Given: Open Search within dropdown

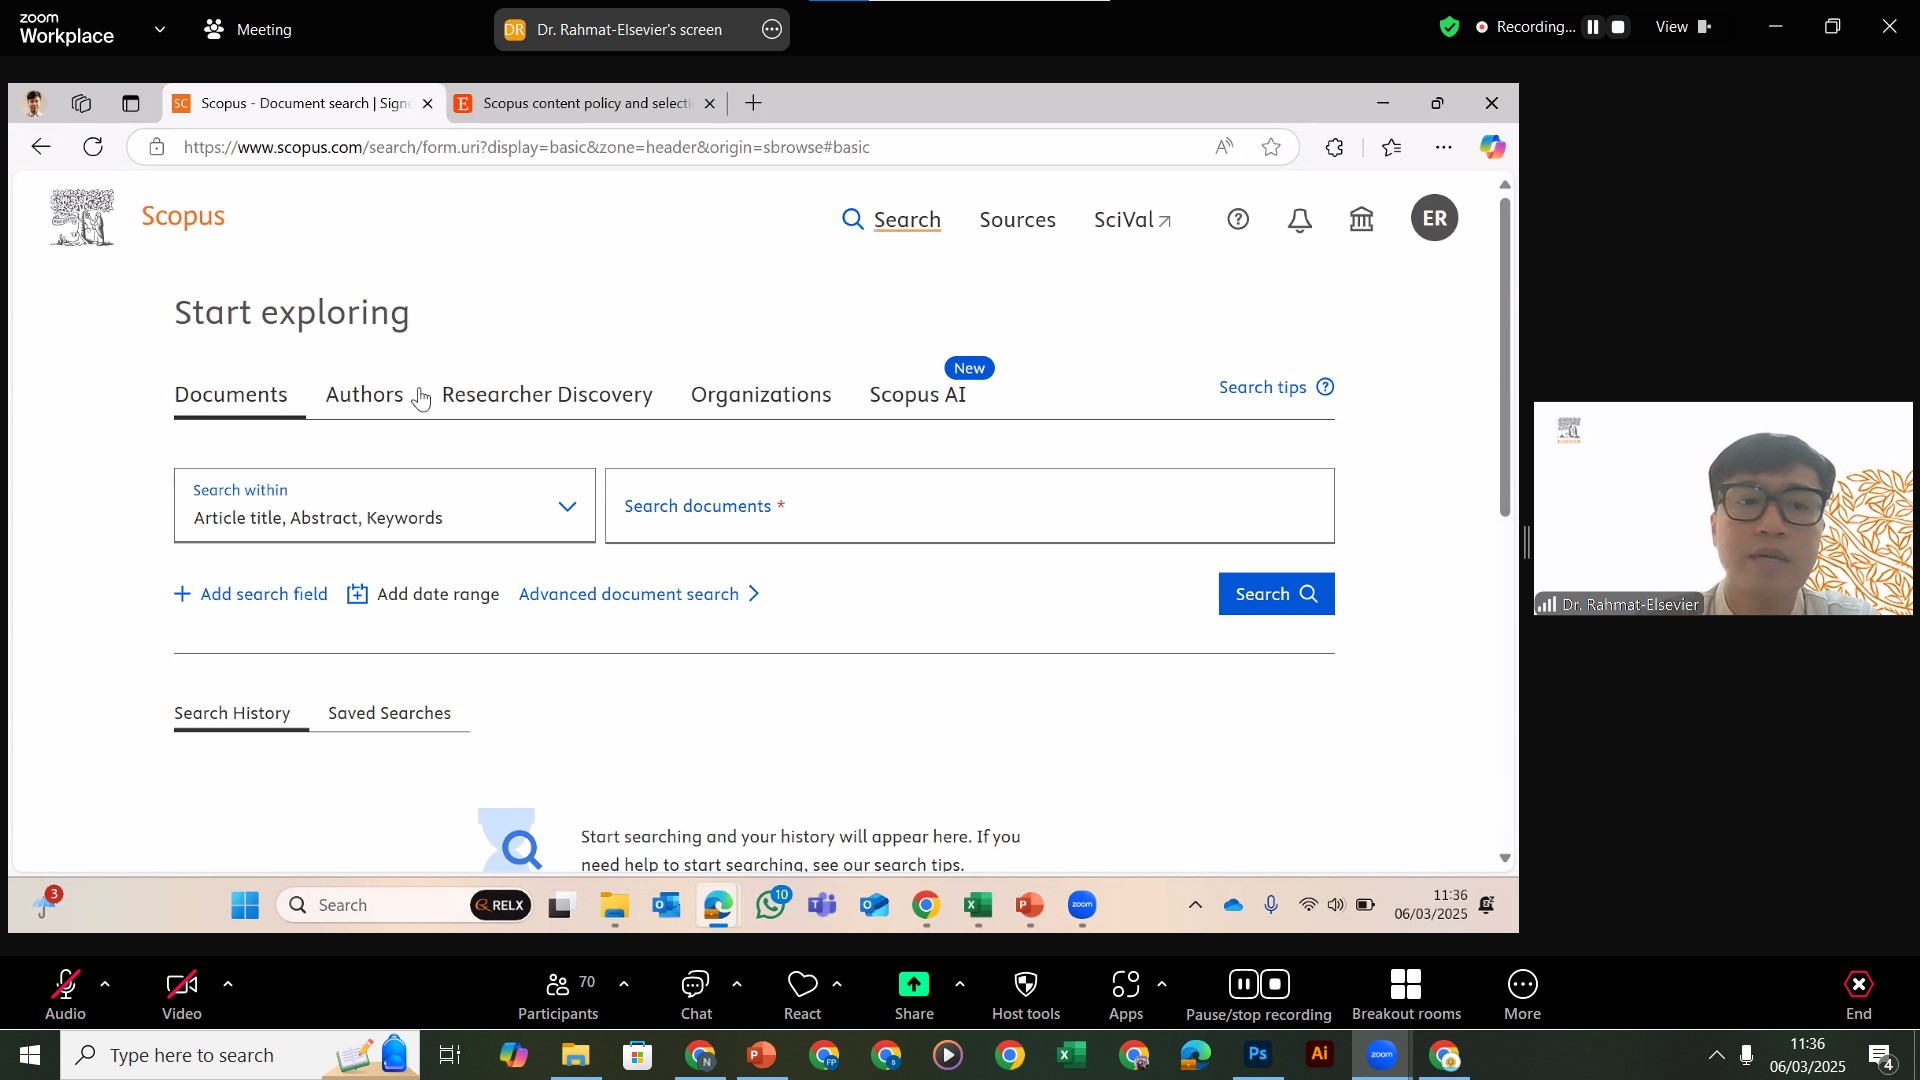Looking at the screenshot, I should pos(385,506).
